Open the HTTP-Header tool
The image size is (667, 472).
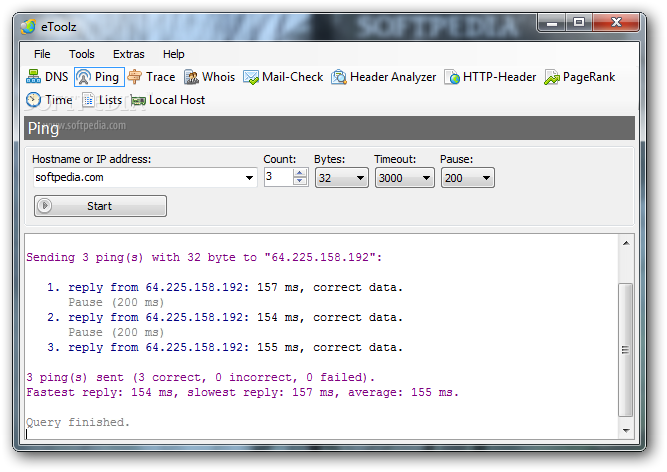490,77
